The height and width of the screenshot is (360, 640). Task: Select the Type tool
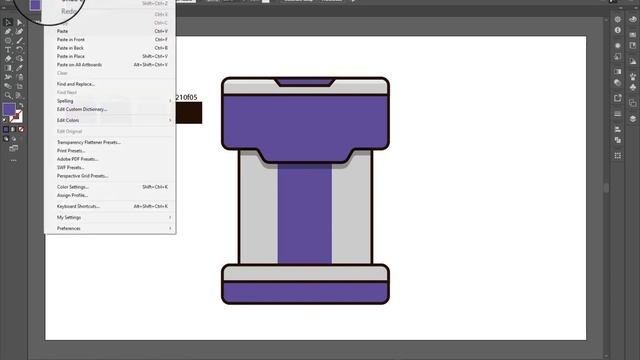[x=8, y=50]
